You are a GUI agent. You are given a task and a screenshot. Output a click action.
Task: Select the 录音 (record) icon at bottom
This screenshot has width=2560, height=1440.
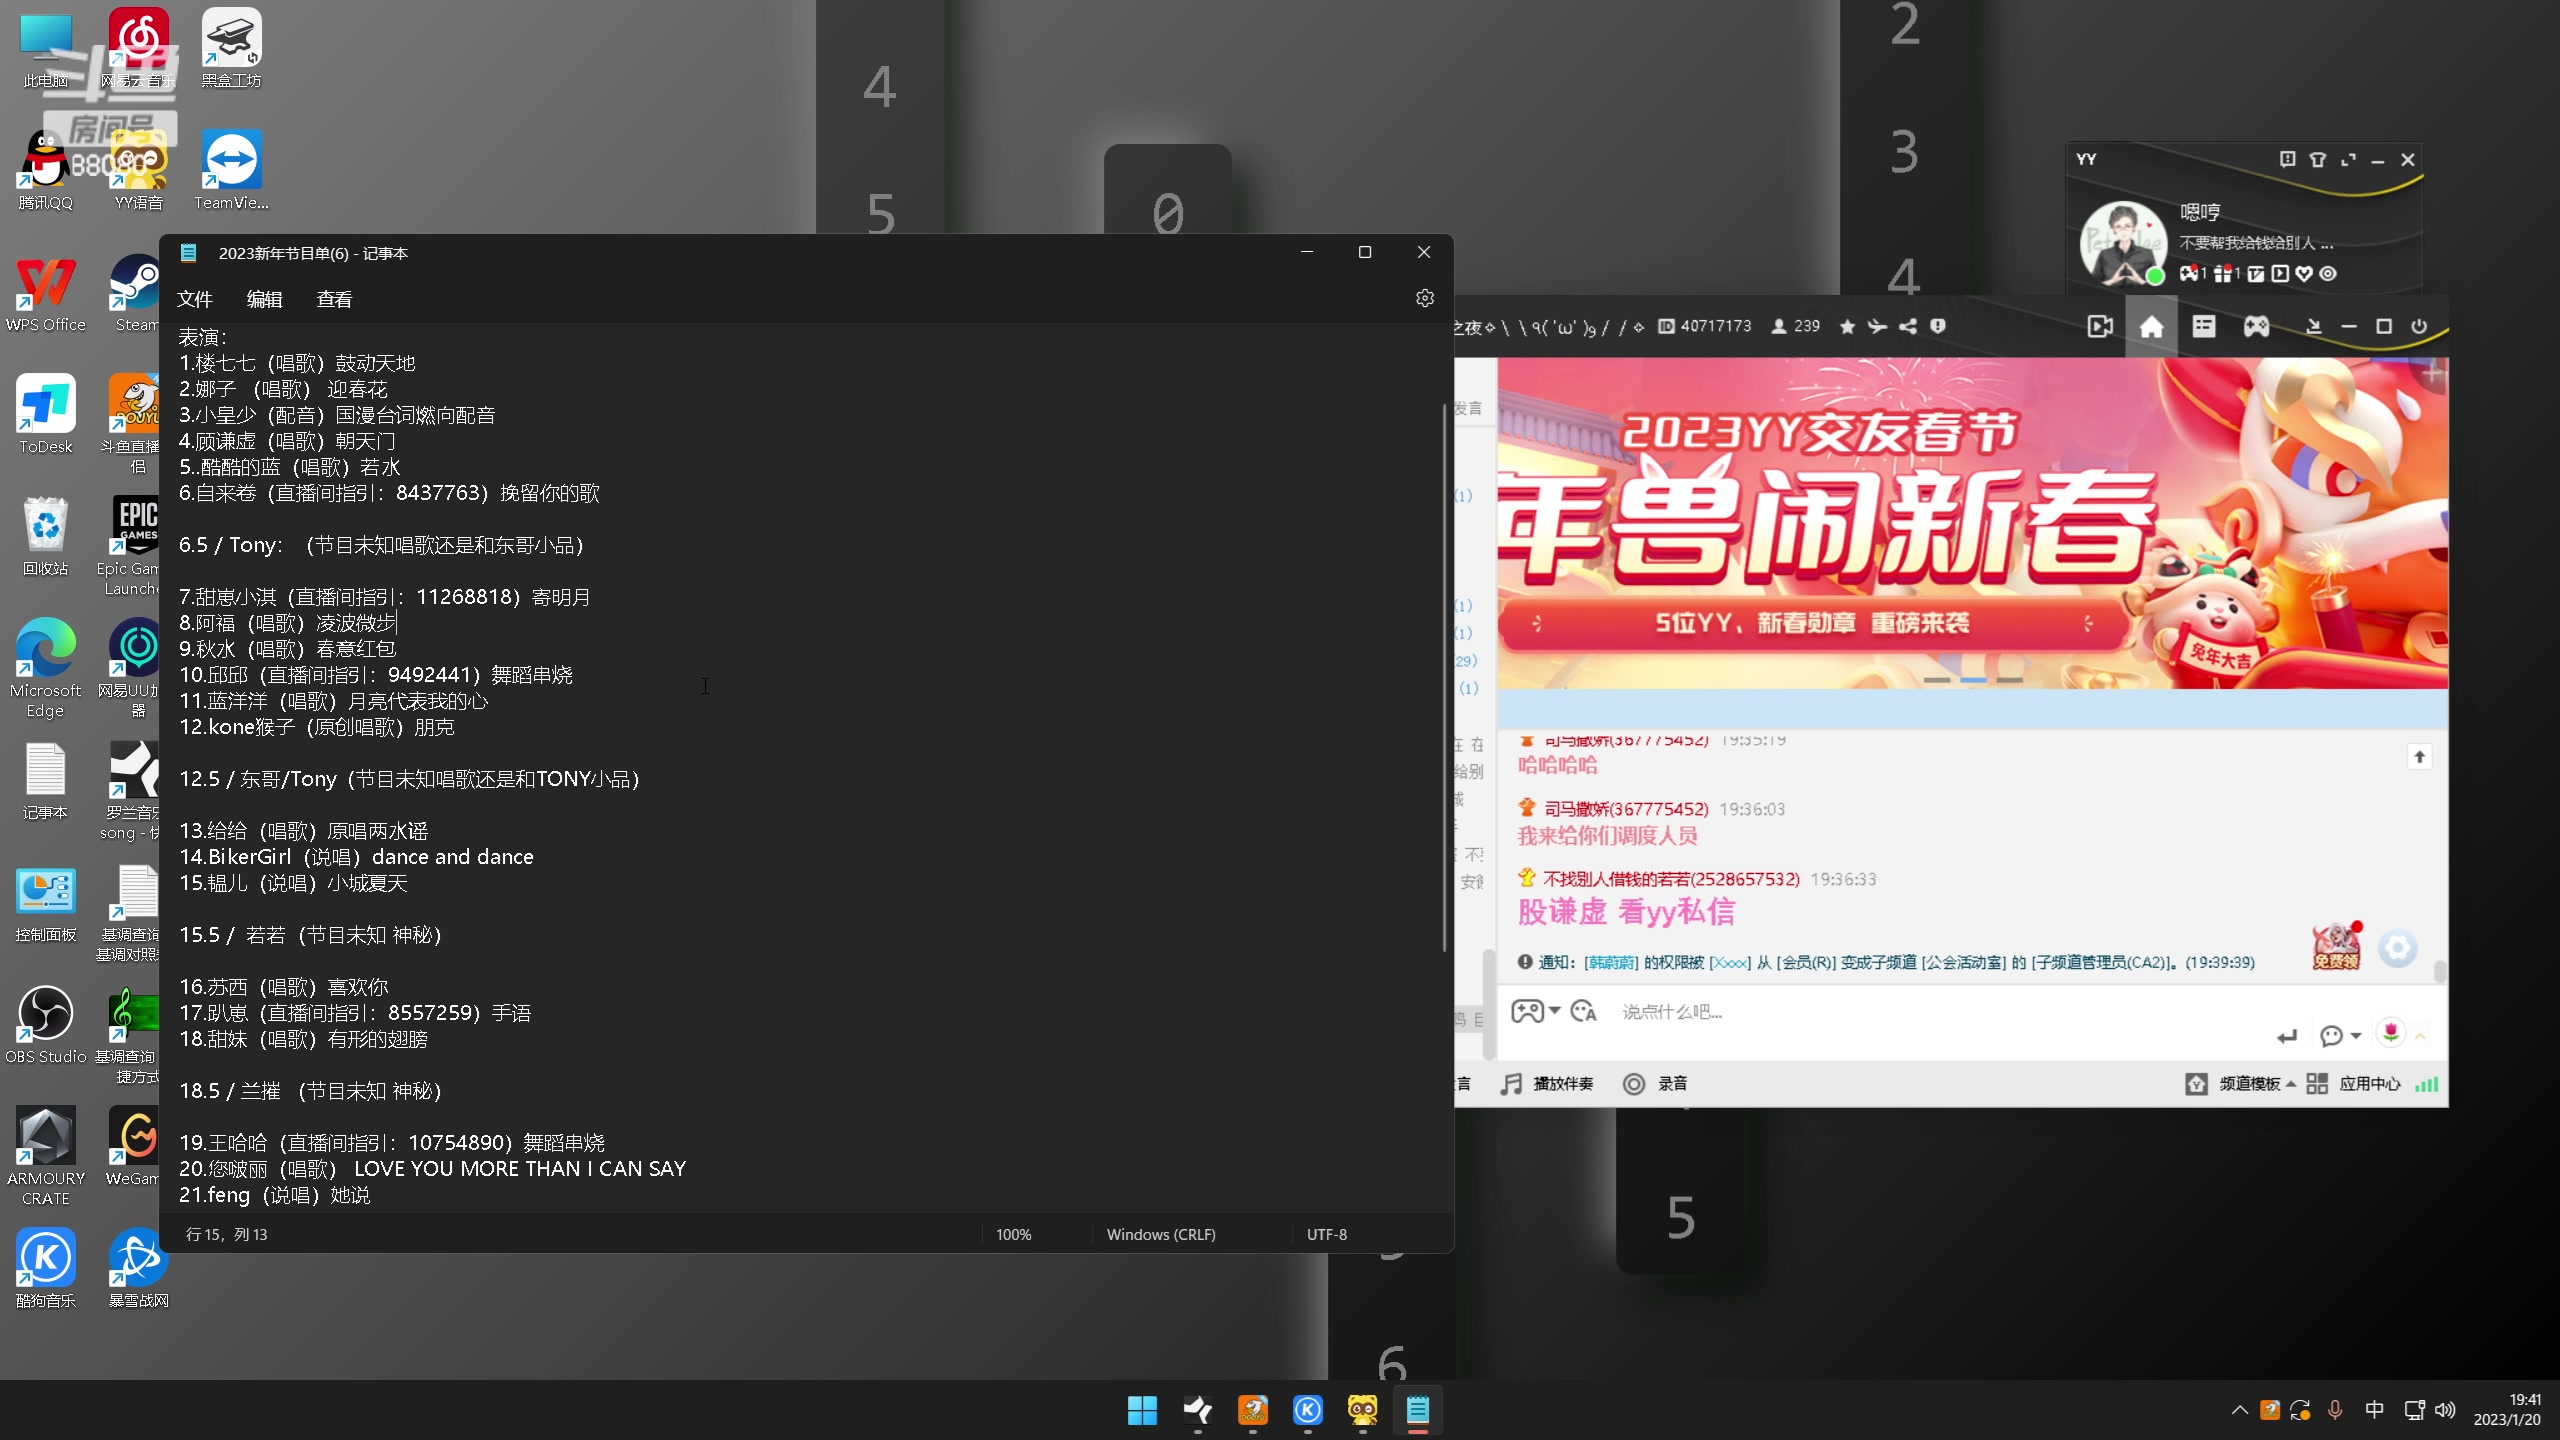point(1634,1083)
